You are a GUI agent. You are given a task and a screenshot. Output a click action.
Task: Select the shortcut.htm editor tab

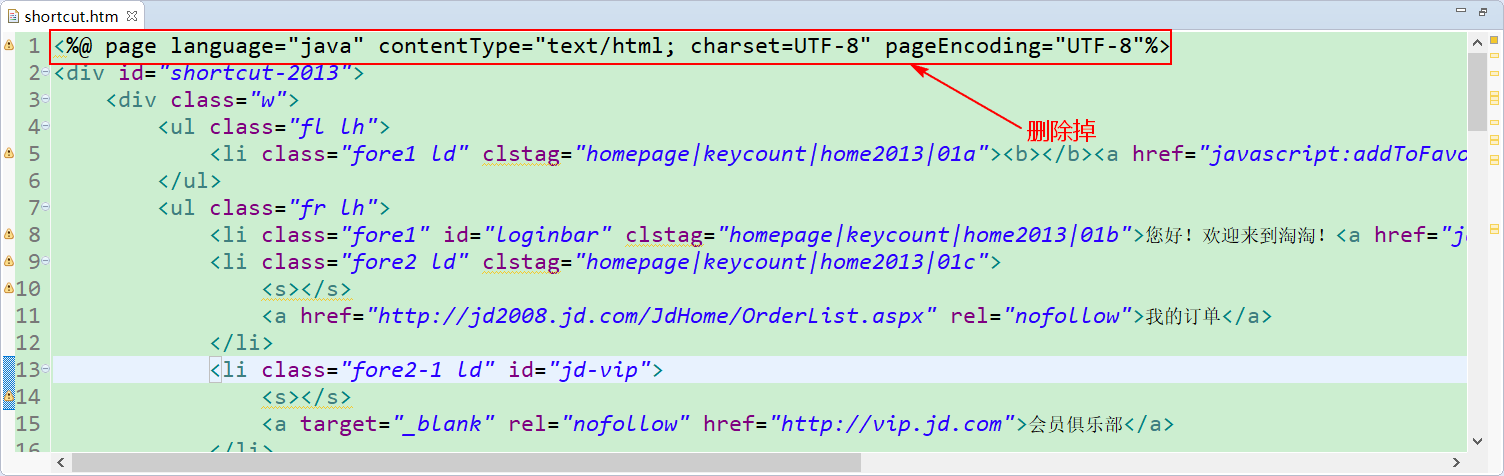coord(72,16)
